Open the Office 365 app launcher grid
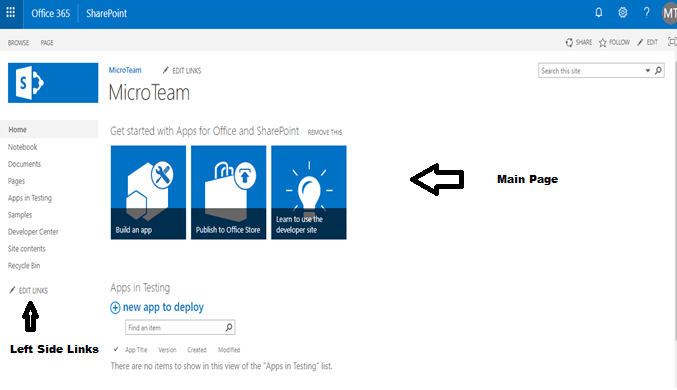The height and width of the screenshot is (390, 677). (x=11, y=13)
